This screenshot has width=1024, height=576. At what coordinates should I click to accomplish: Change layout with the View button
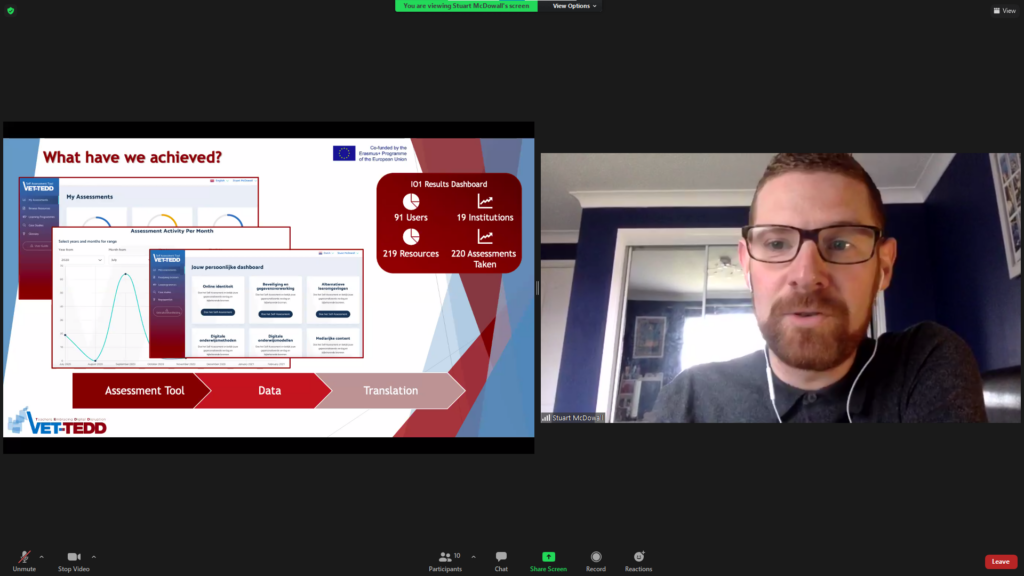[x=1004, y=10]
